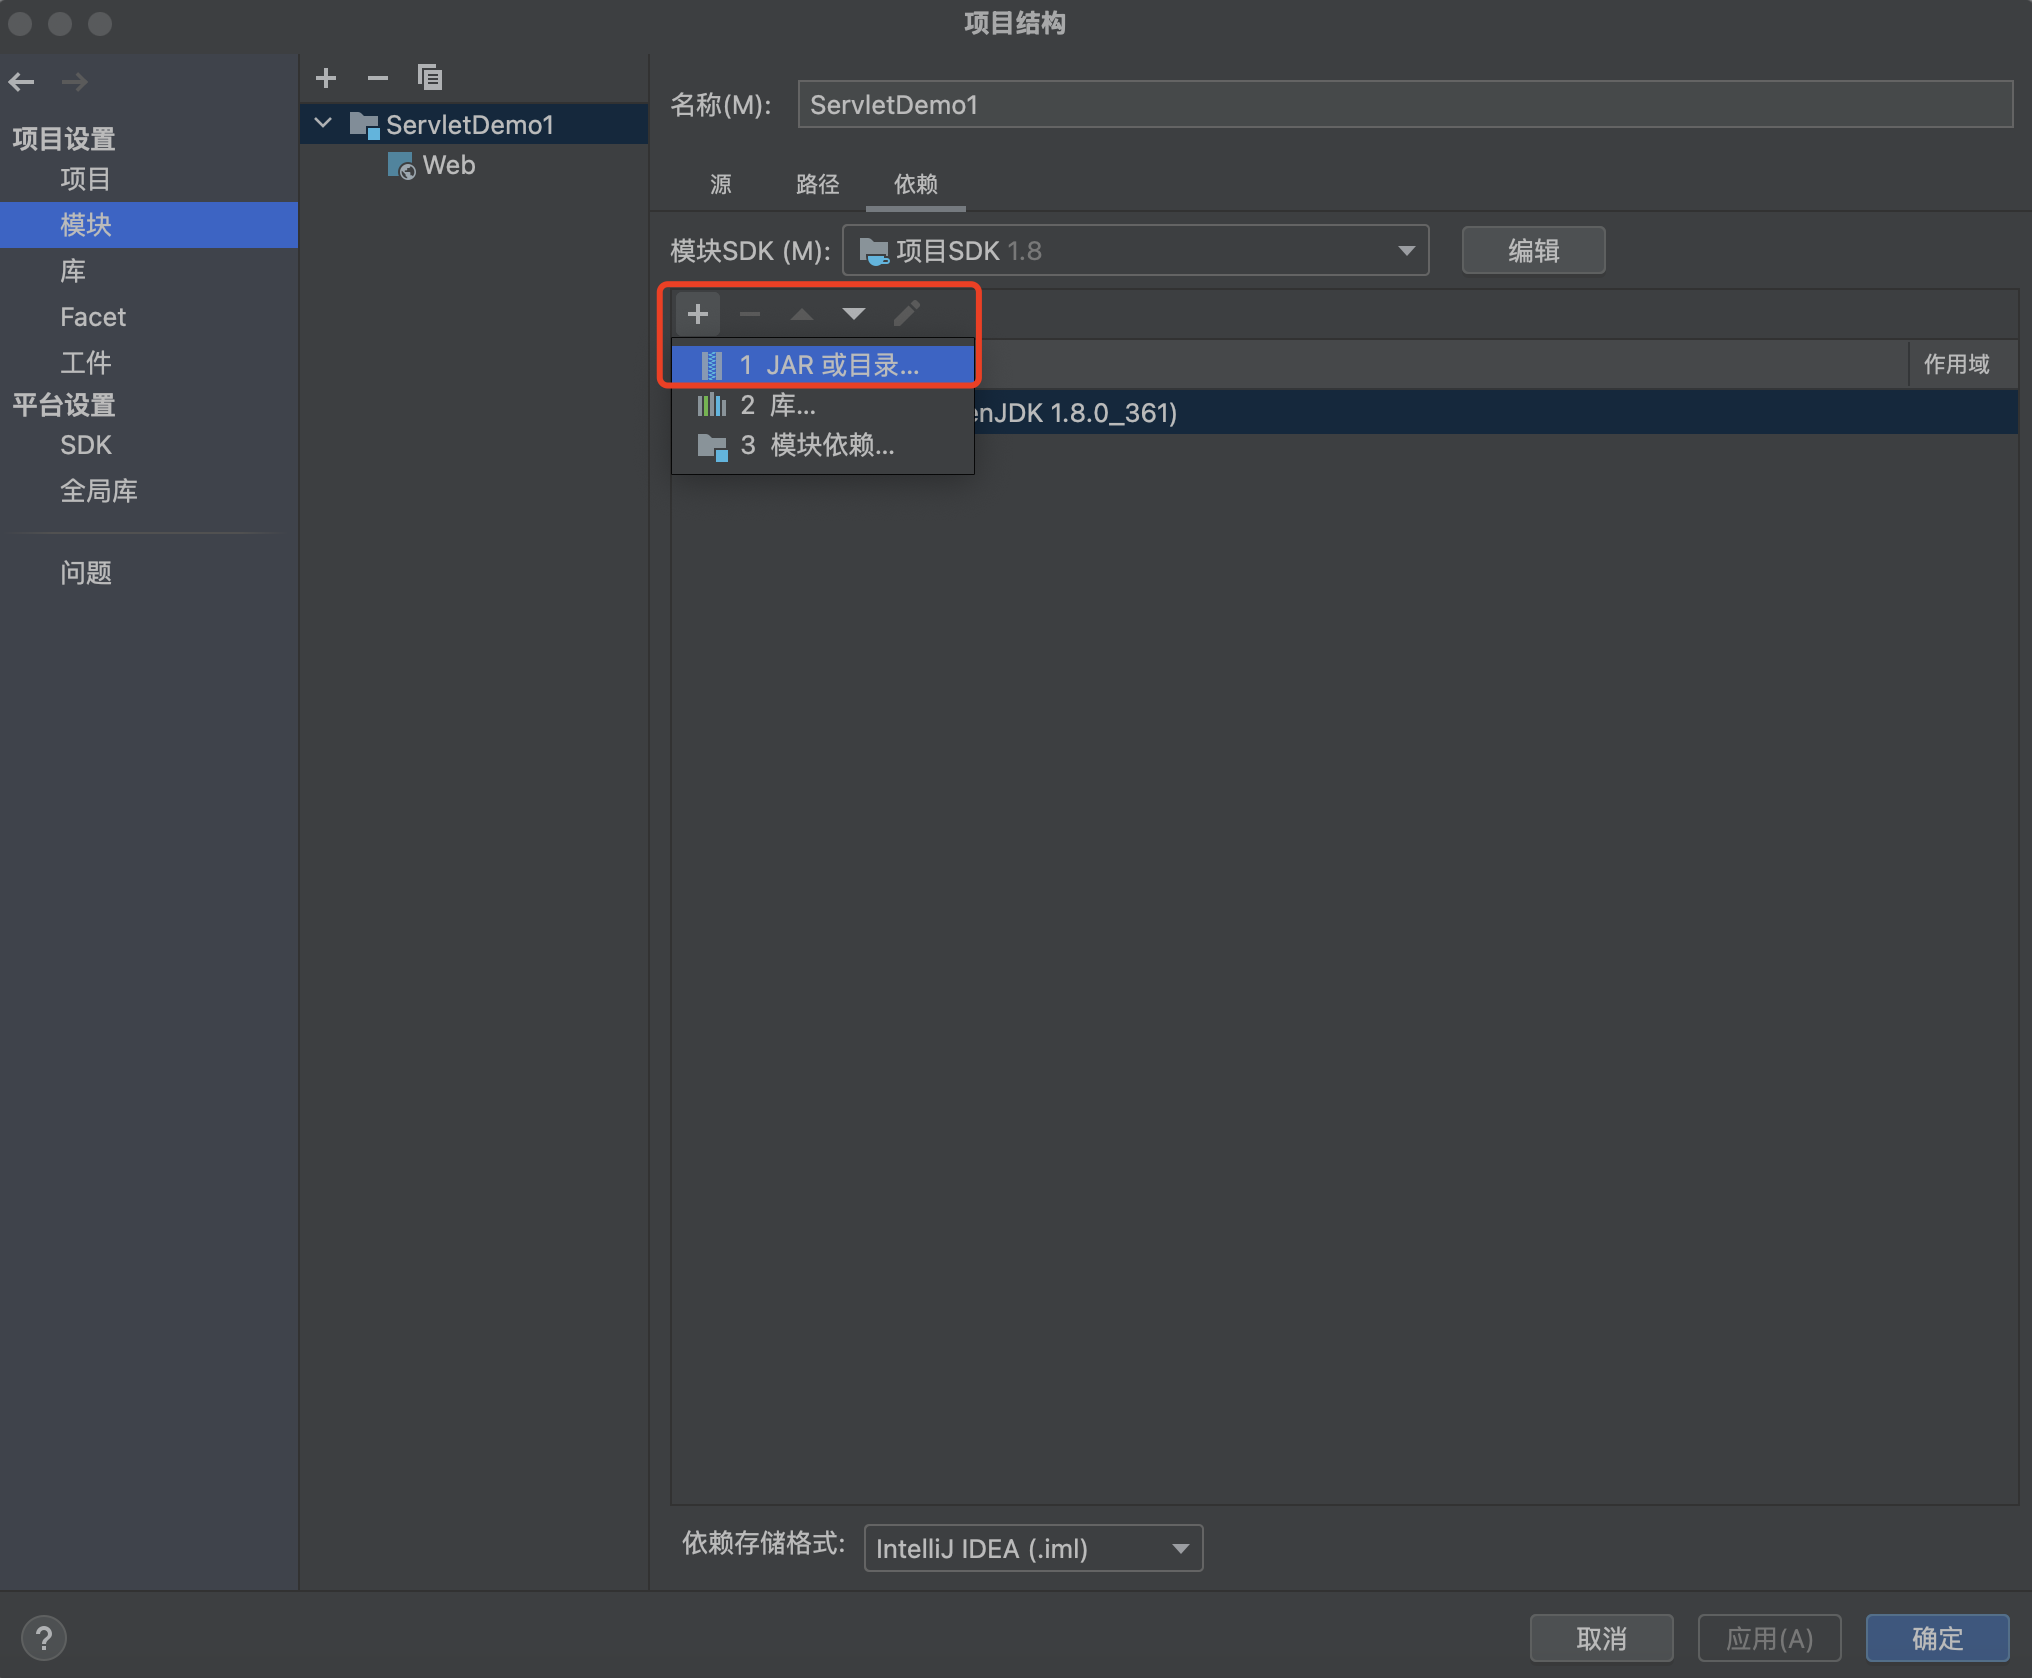
Task: Click the move dependency down arrow
Action: click(x=853, y=314)
